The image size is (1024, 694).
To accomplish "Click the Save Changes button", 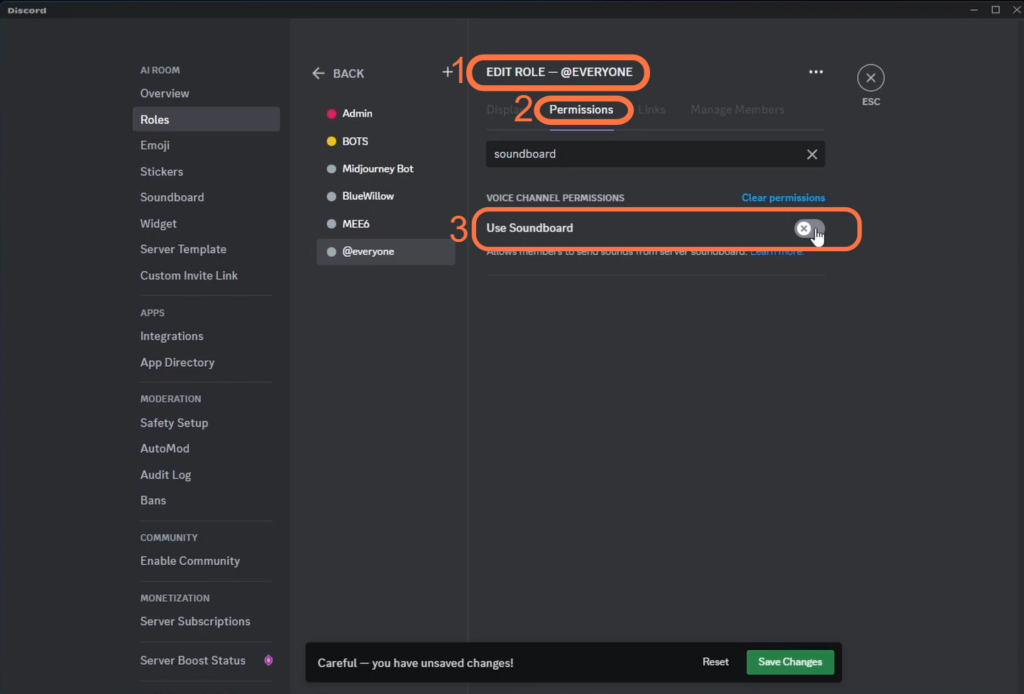I will click(790, 662).
